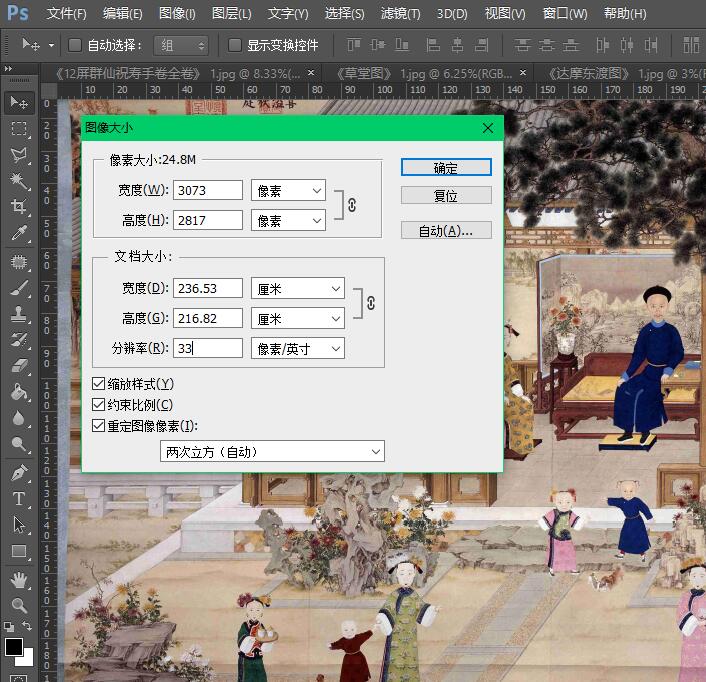Toggle 显示变换控件 checkbox
Screen dimensions: 706x682
[x=235, y=45]
